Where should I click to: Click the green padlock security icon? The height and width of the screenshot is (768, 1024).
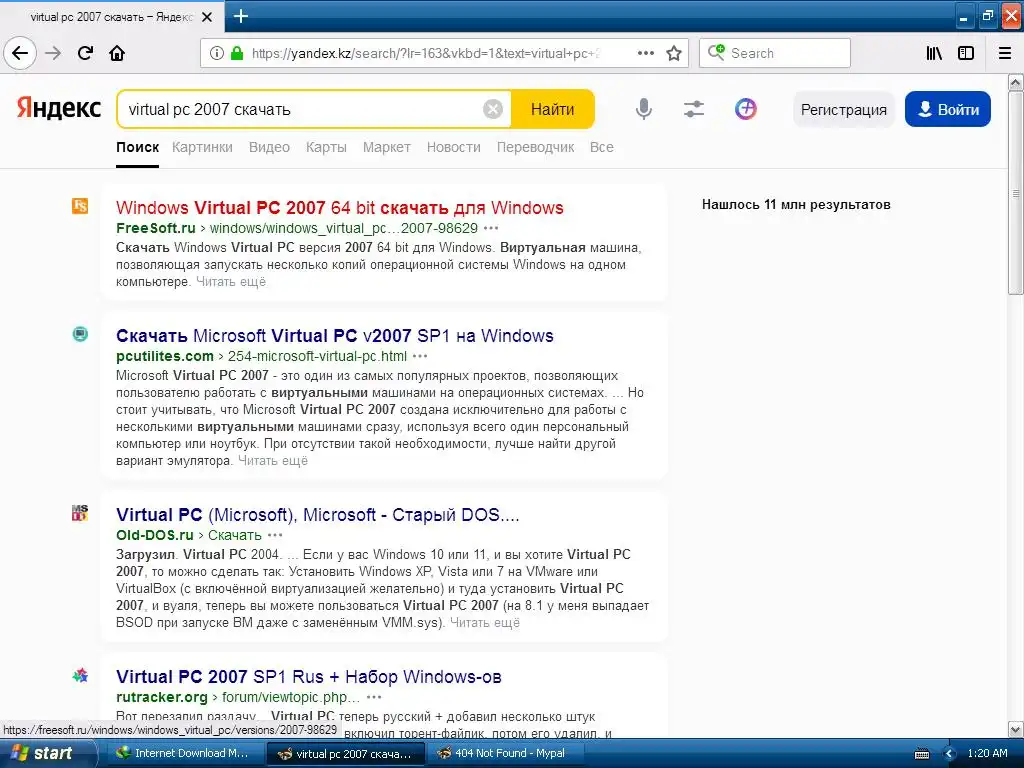coord(237,53)
